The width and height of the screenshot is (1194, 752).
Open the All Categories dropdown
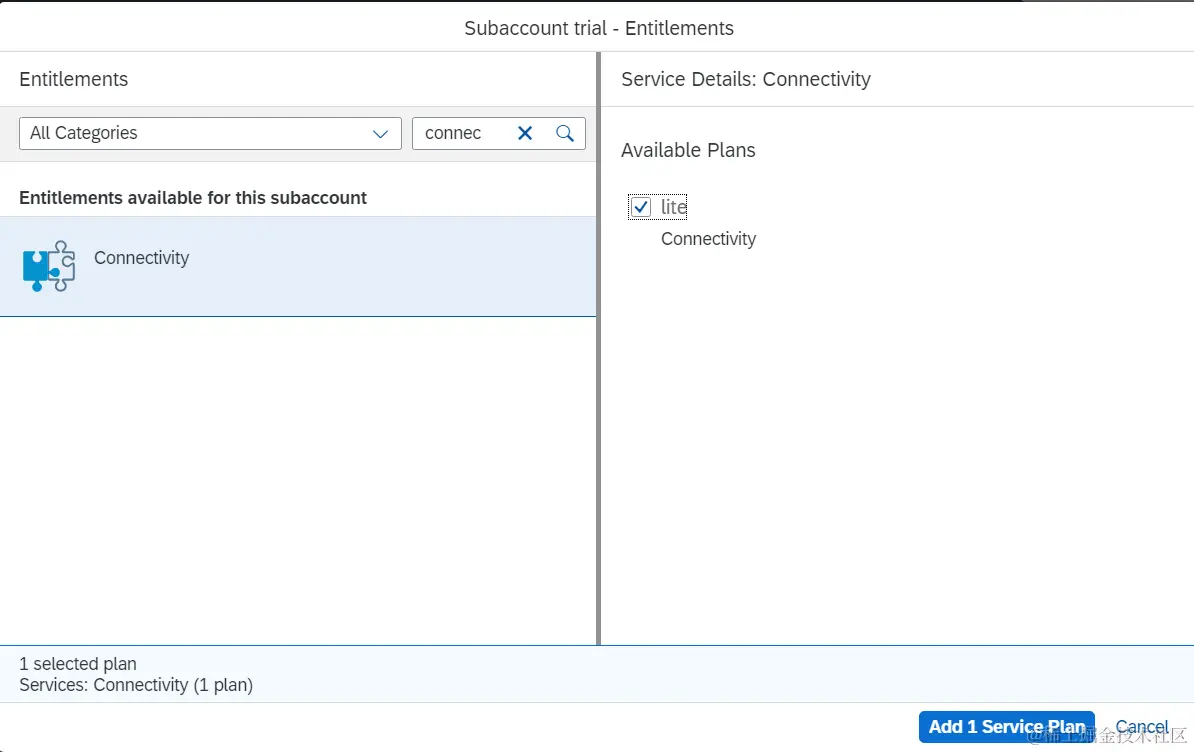pyautogui.click(x=210, y=133)
